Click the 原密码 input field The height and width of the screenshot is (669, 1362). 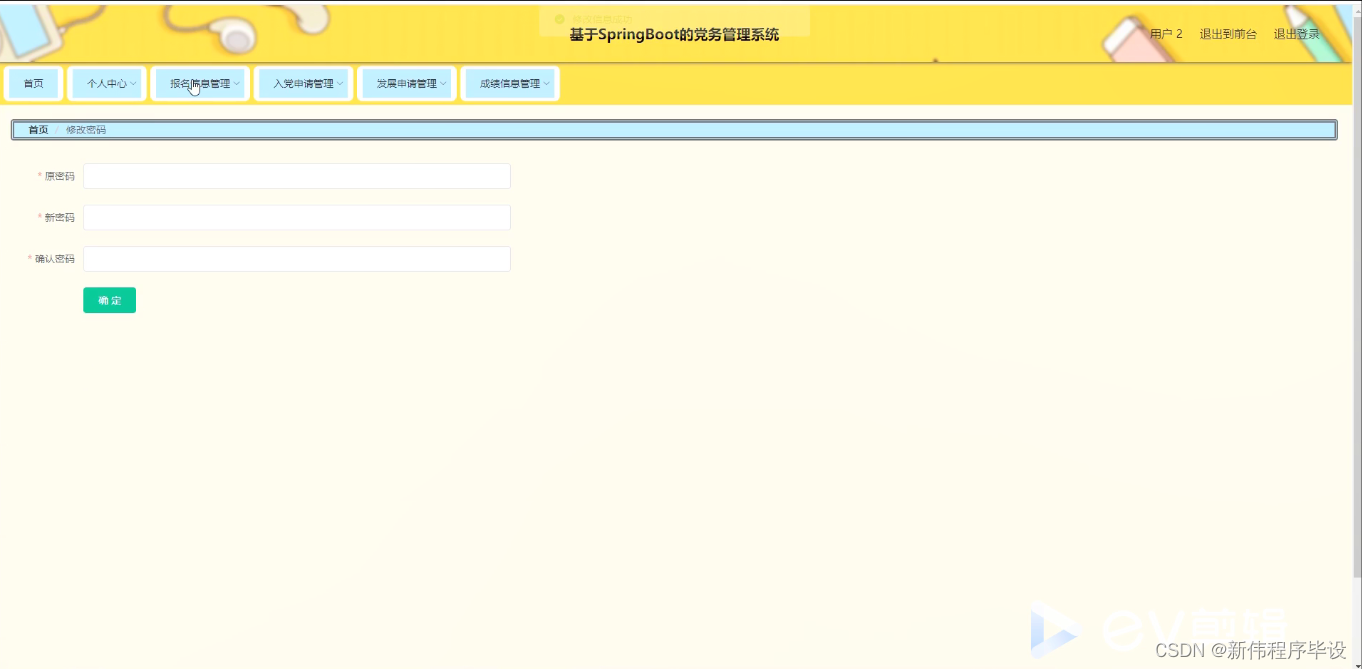point(296,175)
